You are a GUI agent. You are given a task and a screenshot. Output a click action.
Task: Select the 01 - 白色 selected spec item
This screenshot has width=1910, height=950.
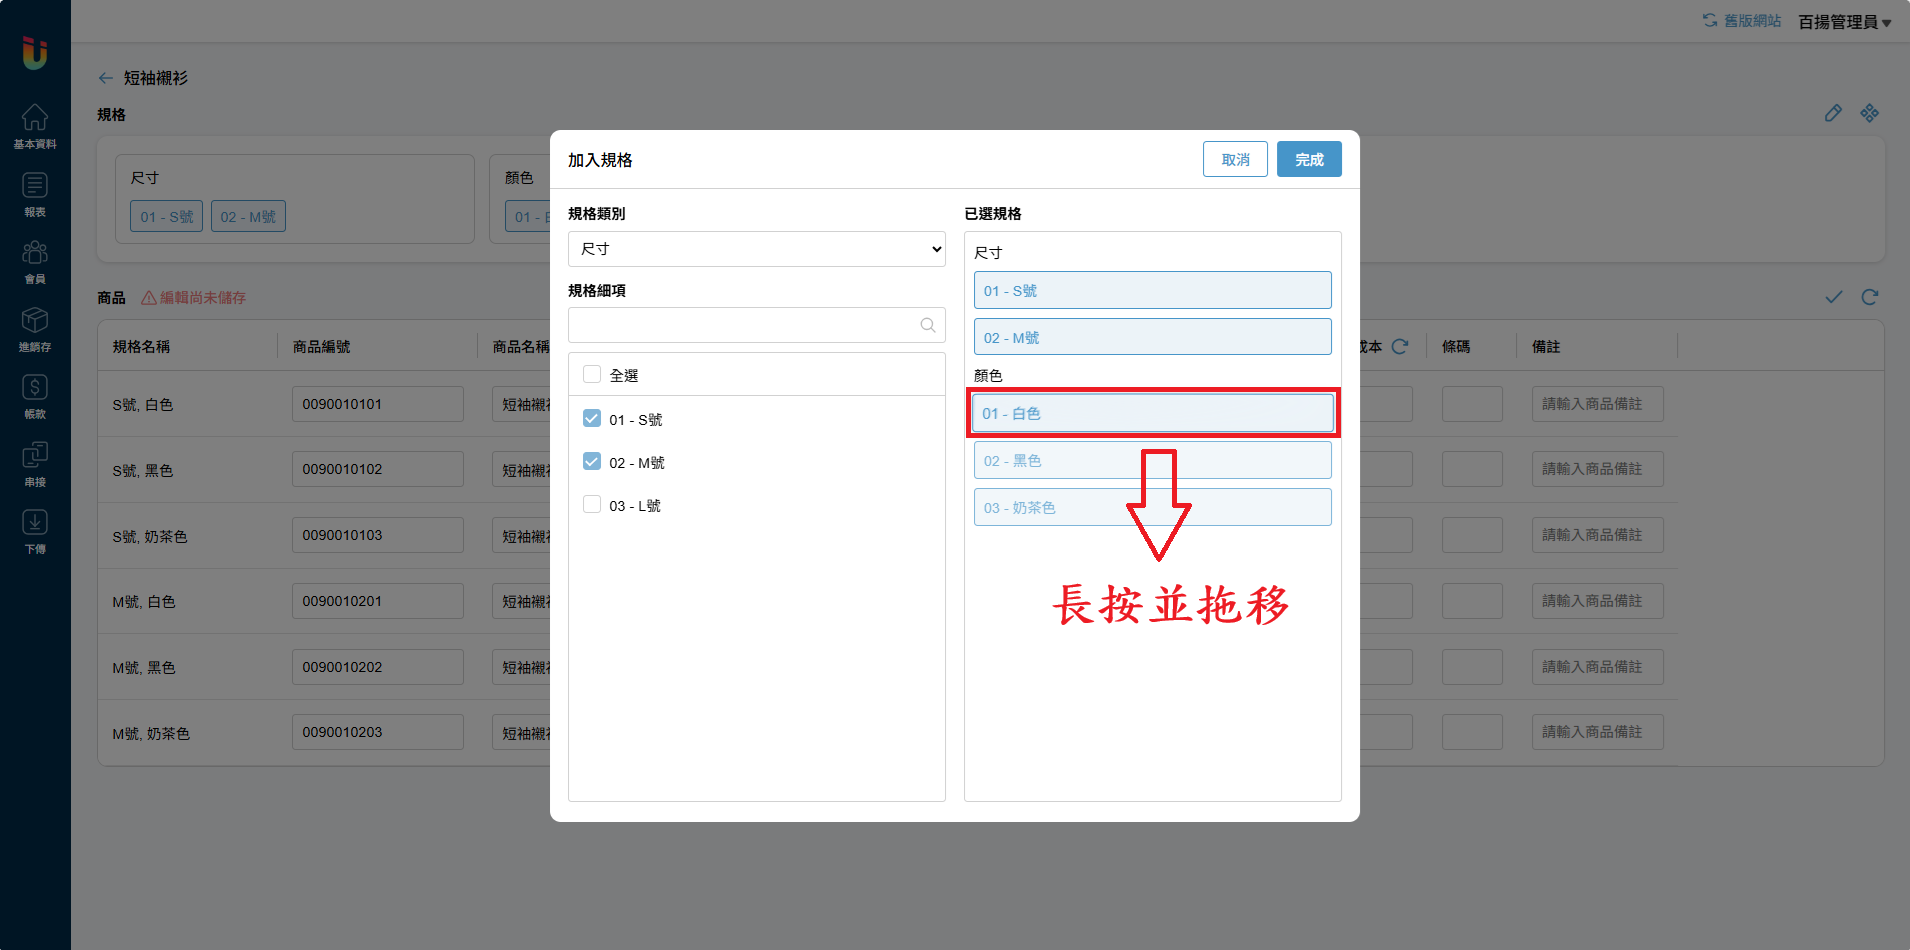tap(1152, 413)
